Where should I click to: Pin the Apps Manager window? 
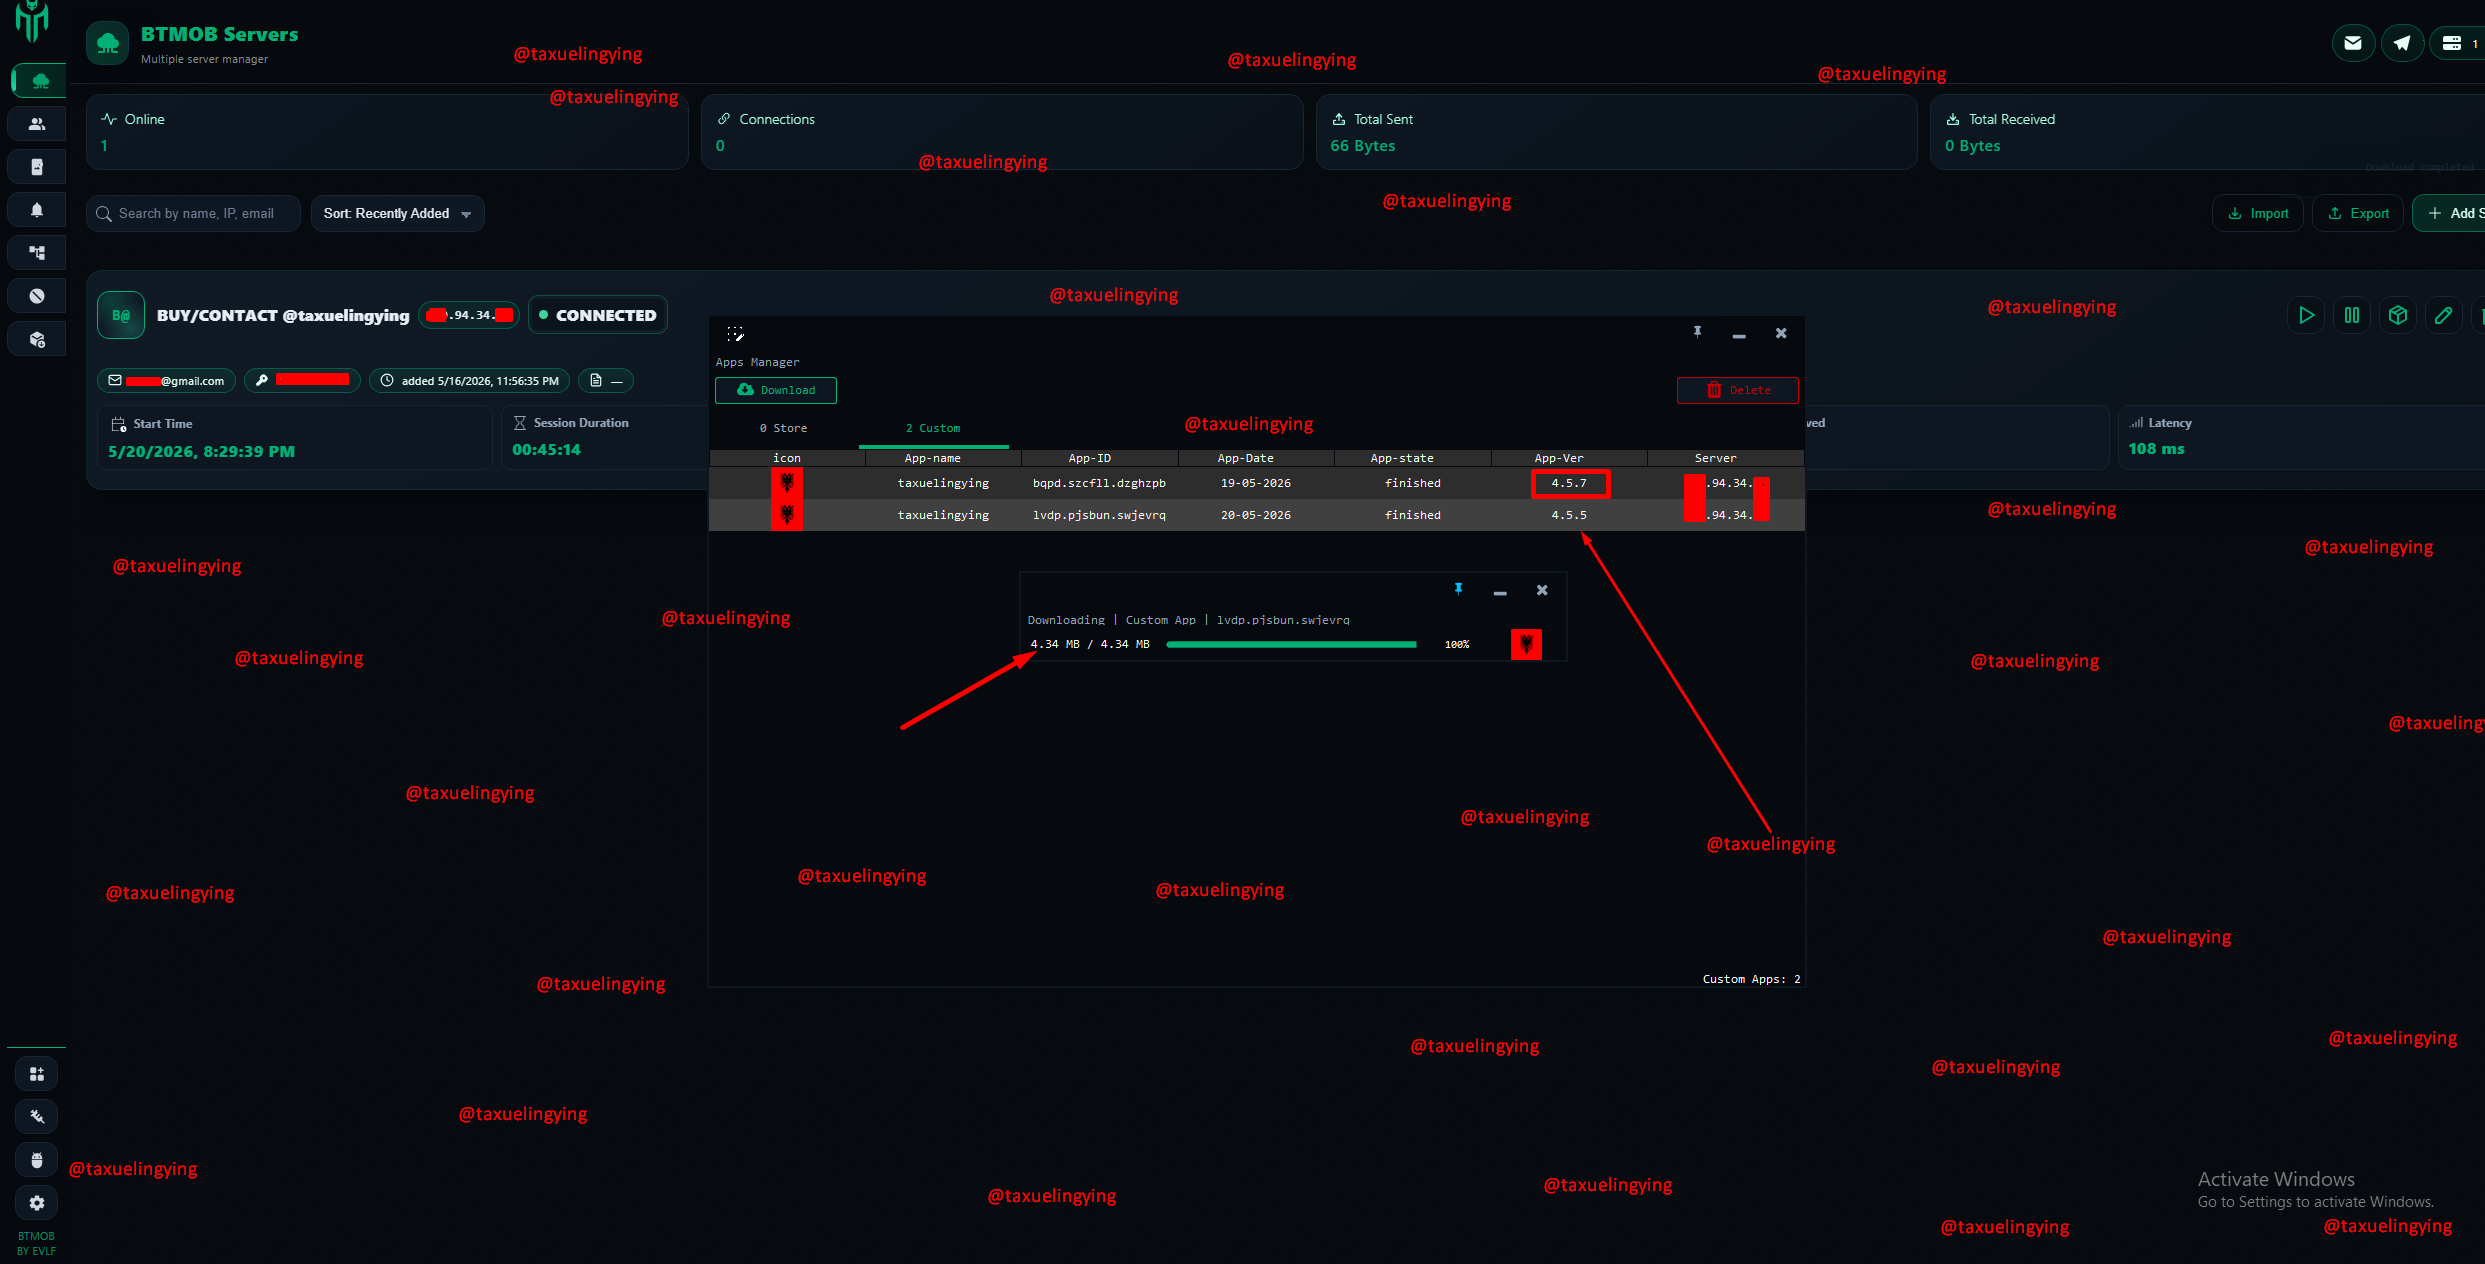(1697, 332)
